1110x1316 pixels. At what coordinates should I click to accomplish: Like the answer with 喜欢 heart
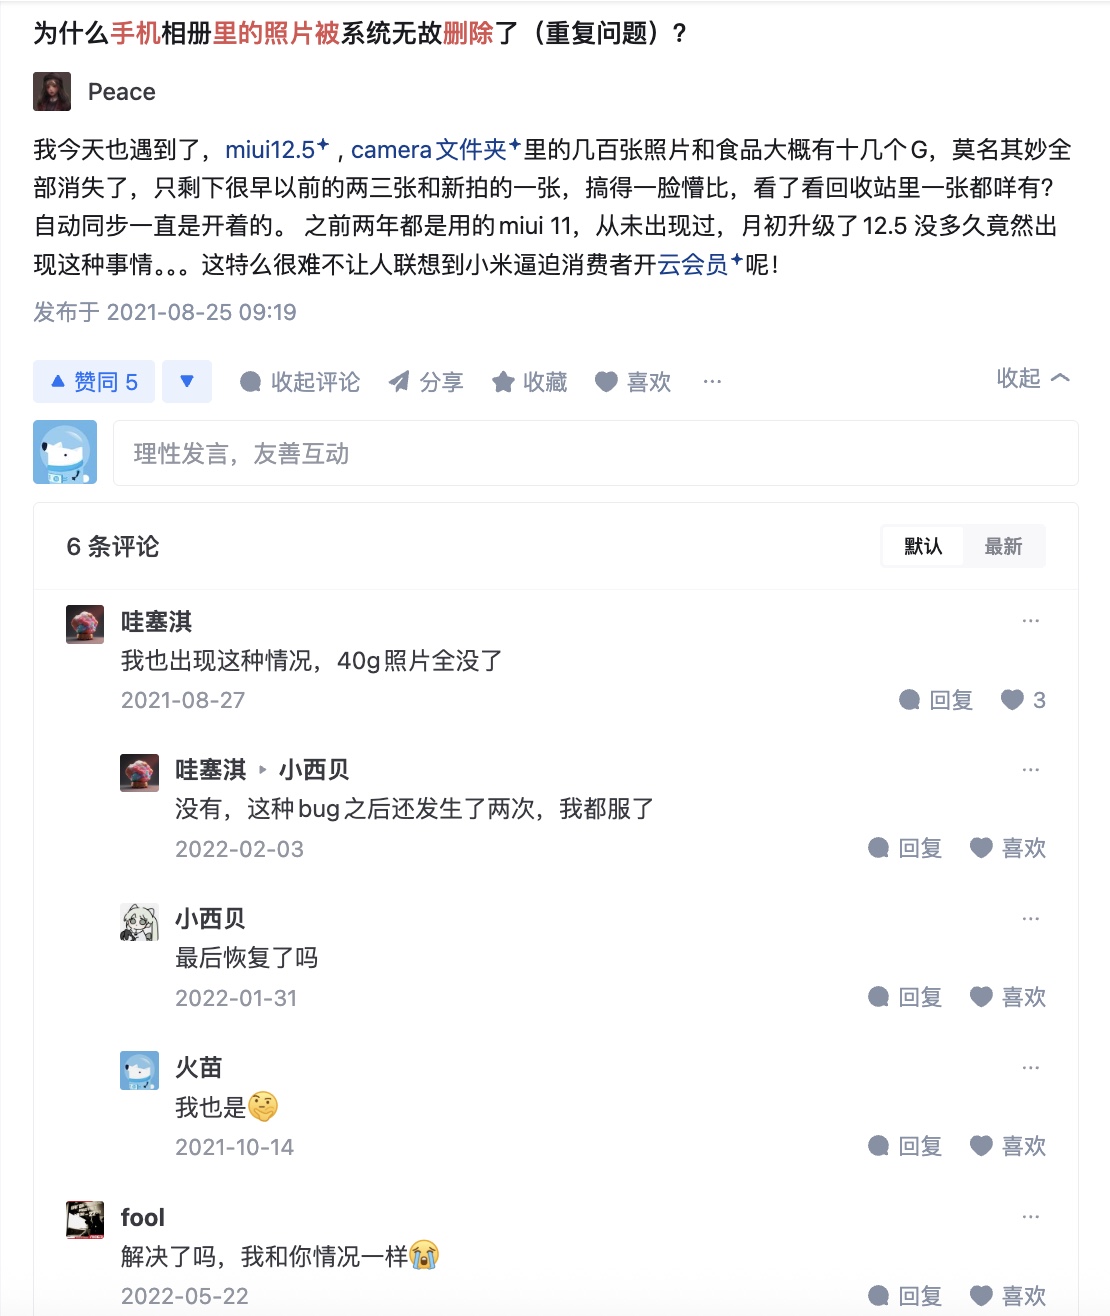pyautogui.click(x=633, y=382)
